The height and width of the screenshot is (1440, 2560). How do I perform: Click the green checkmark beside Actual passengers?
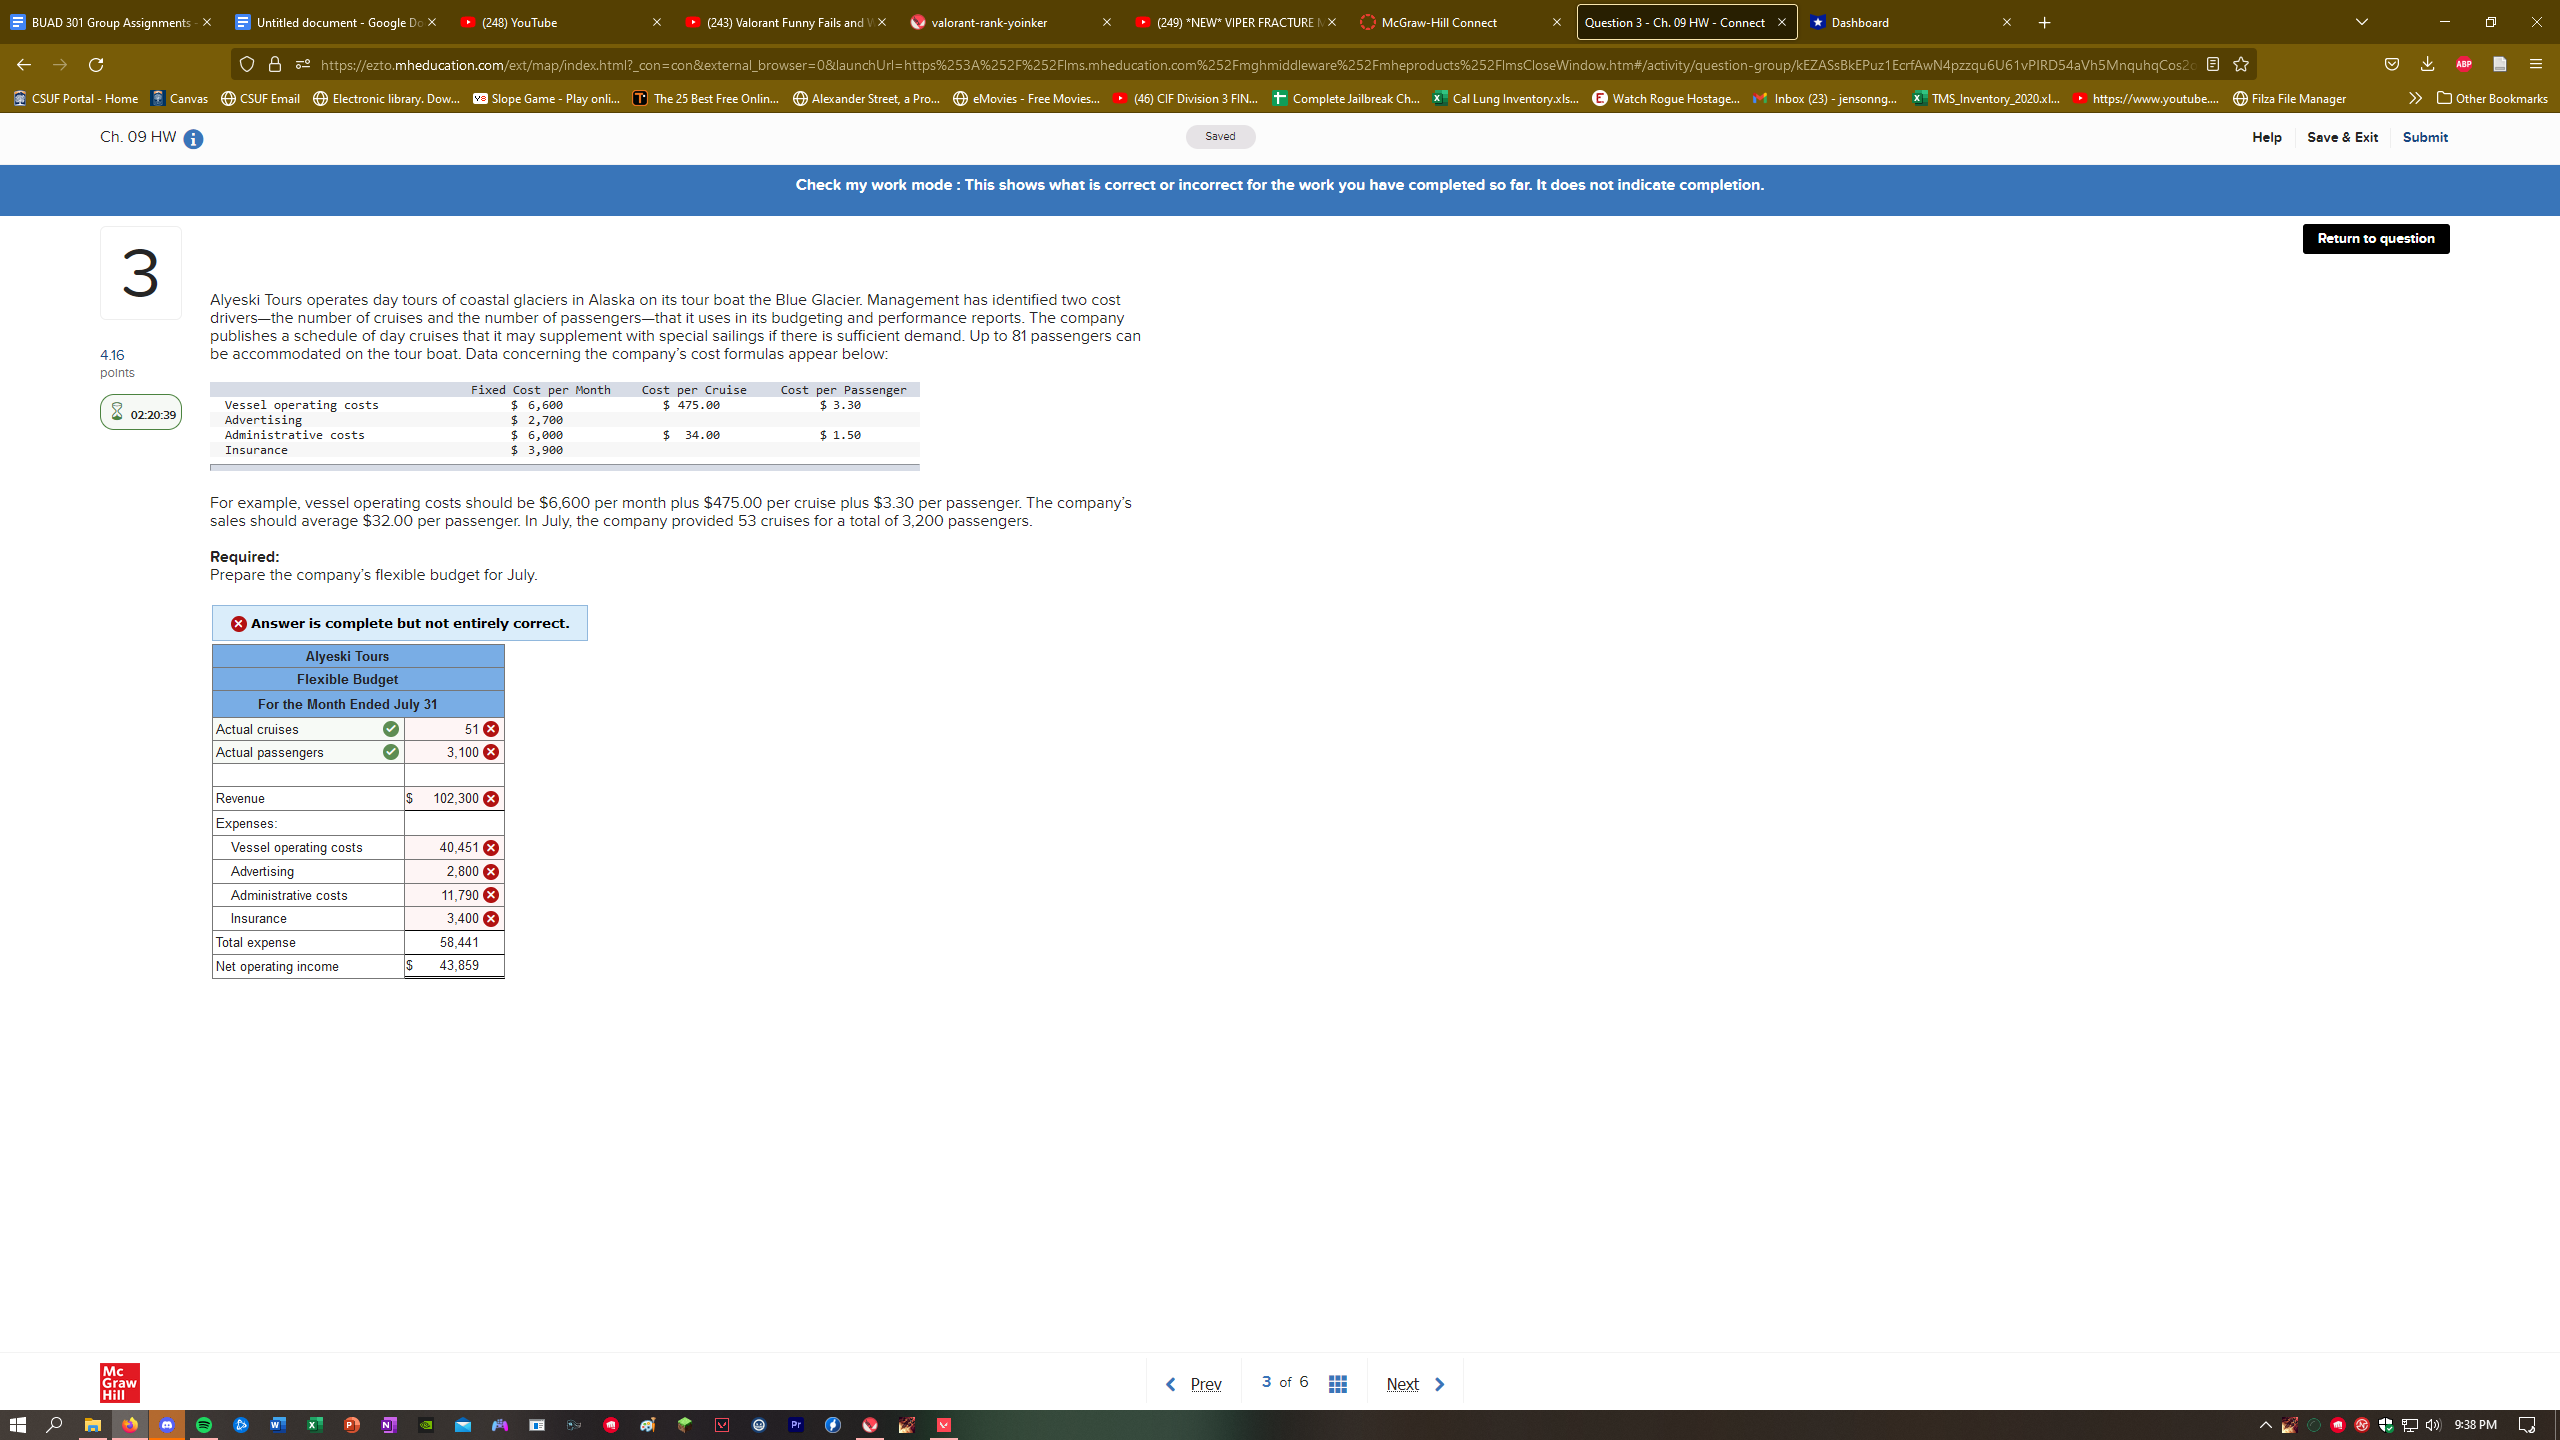[389, 752]
